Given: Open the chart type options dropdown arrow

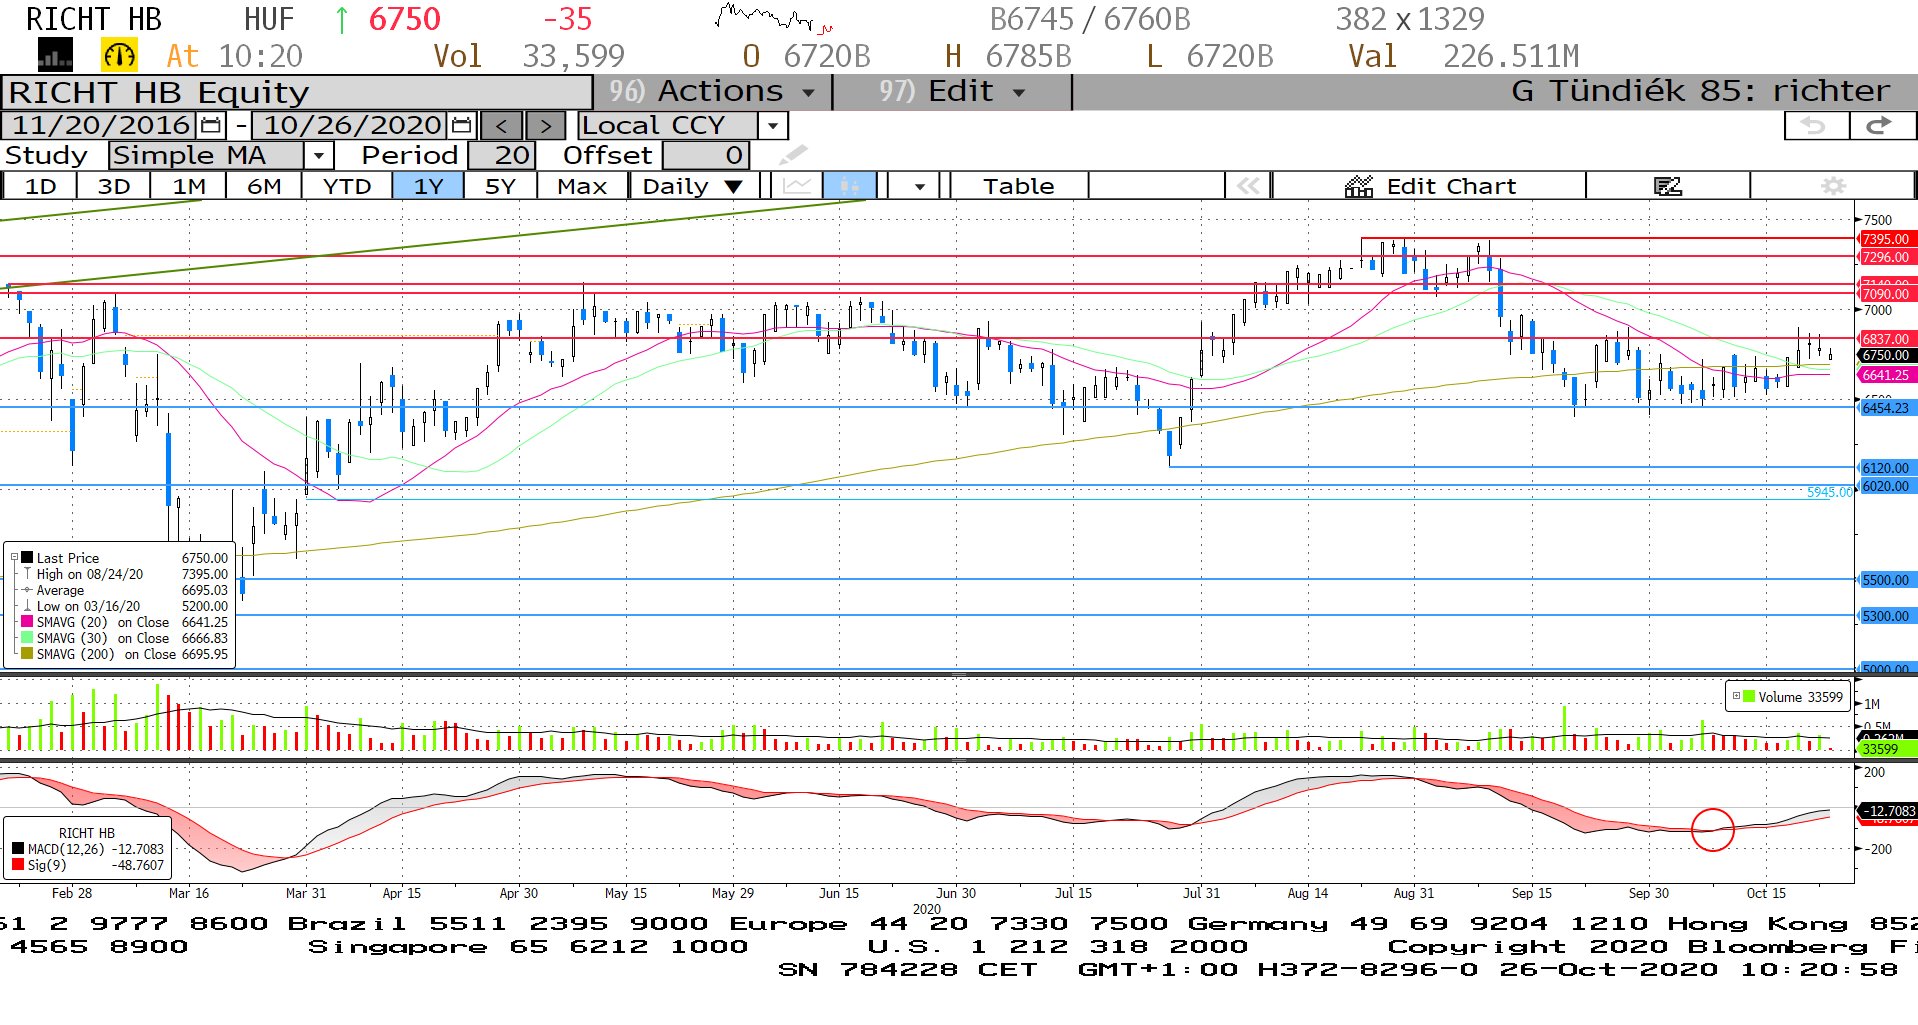Looking at the screenshot, I should (x=919, y=186).
